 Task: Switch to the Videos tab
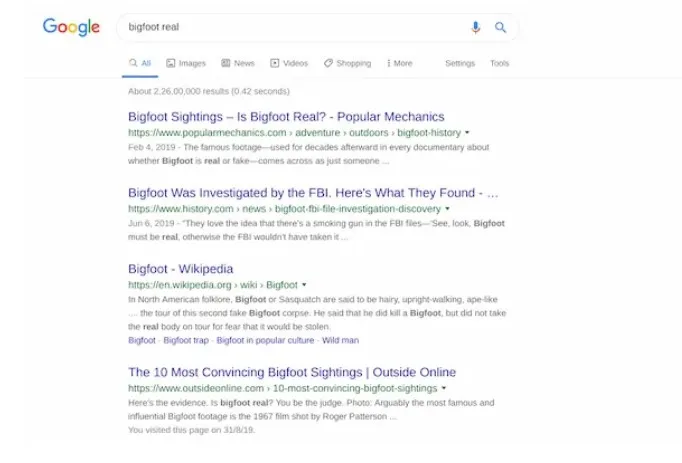pos(289,63)
